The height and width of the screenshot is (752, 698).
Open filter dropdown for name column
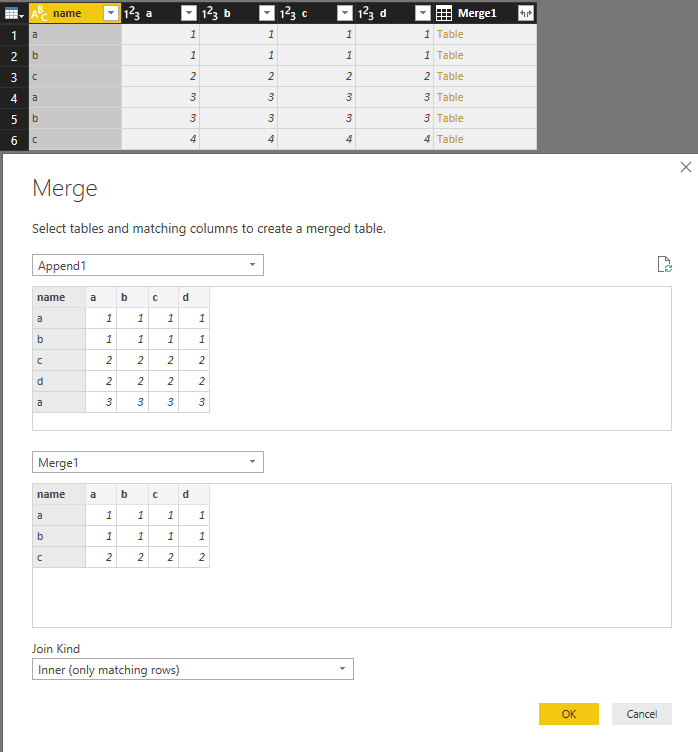[111, 13]
